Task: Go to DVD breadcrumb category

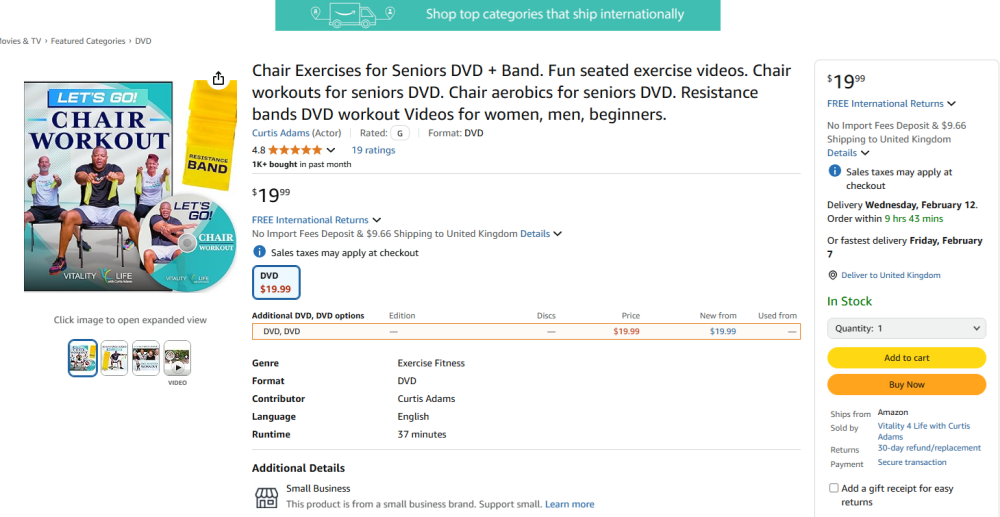Action: click(x=143, y=41)
